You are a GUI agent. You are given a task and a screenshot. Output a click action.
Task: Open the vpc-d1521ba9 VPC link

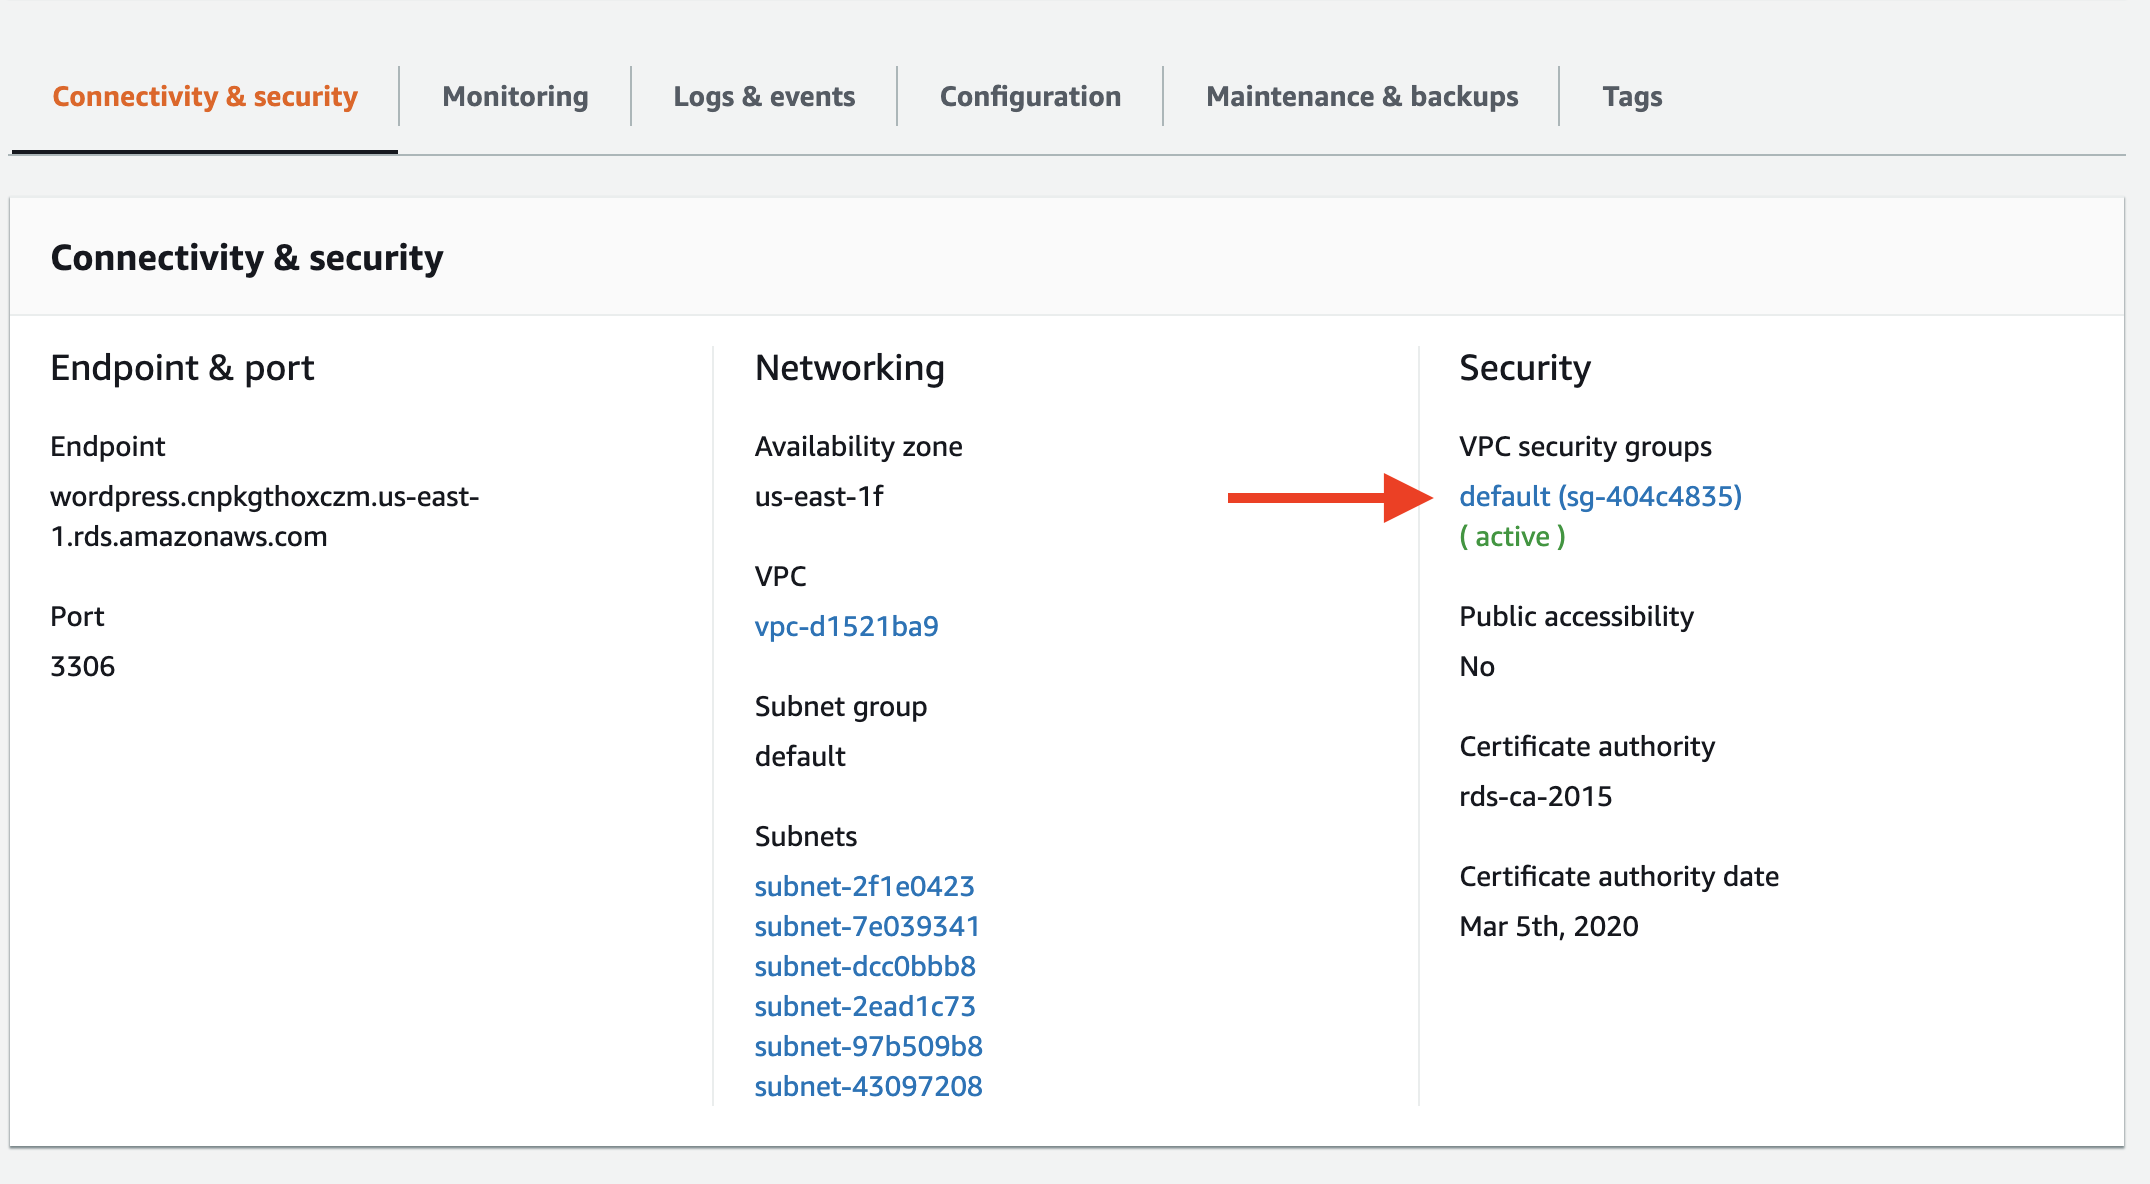click(x=846, y=626)
